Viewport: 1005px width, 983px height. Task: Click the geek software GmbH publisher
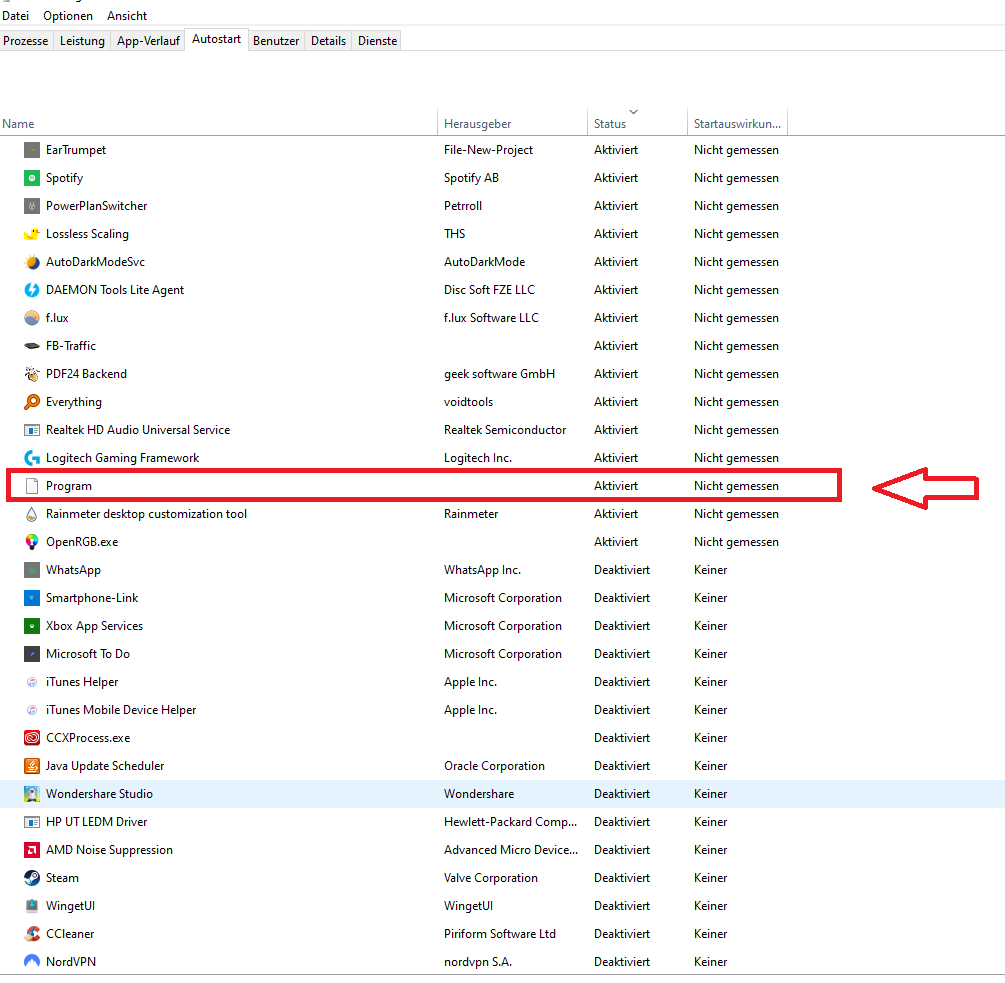tap(499, 374)
